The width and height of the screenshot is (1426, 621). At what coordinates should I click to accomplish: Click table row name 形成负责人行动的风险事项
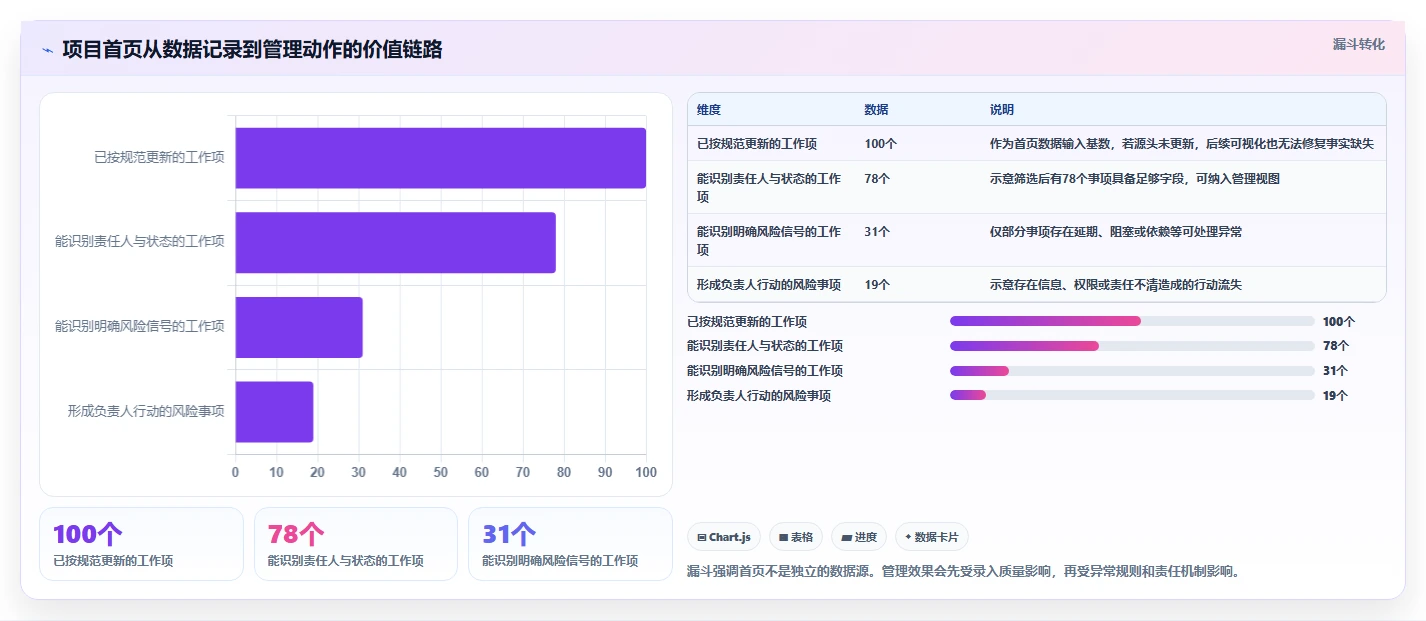(x=769, y=285)
